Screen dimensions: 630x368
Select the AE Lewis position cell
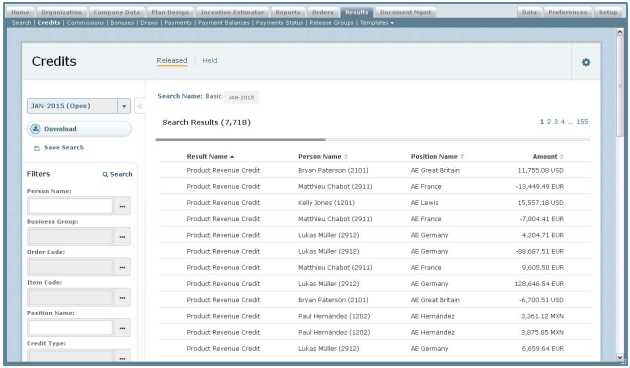tap(424, 202)
